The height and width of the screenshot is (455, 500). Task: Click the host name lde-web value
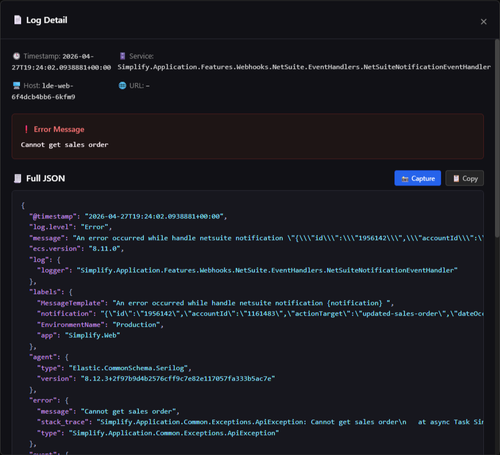click(x=43, y=91)
